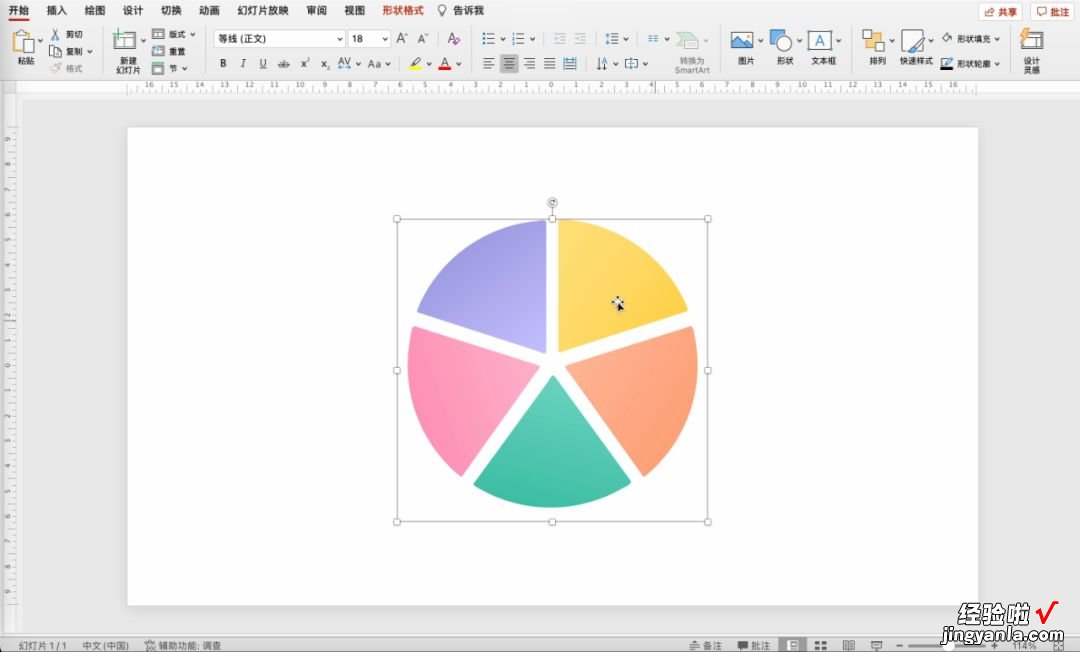Switch to Normal view in status bar
This screenshot has height=652, width=1080.
pos(793,645)
